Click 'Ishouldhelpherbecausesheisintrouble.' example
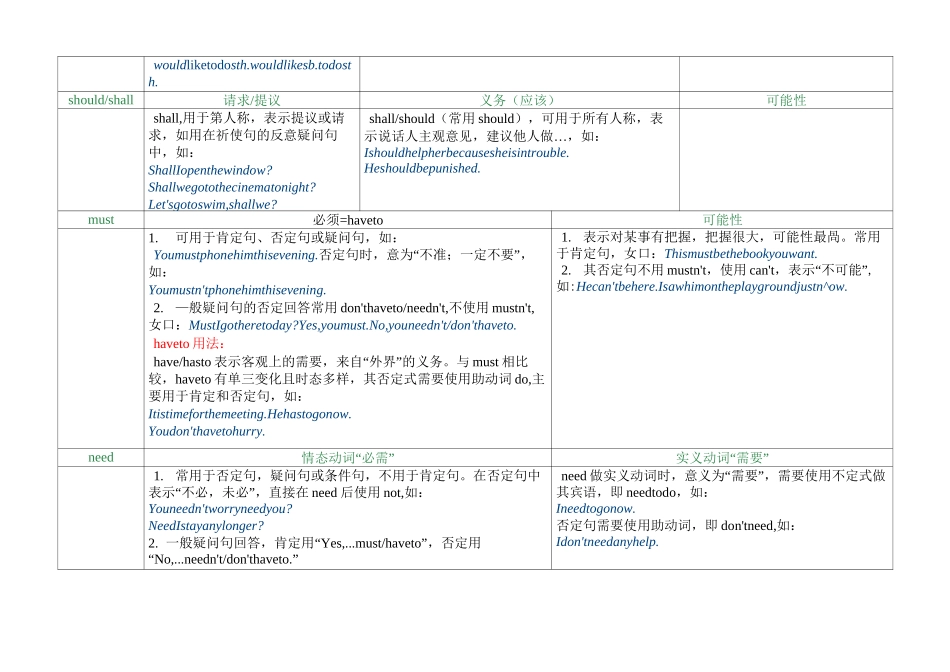 point(467,153)
